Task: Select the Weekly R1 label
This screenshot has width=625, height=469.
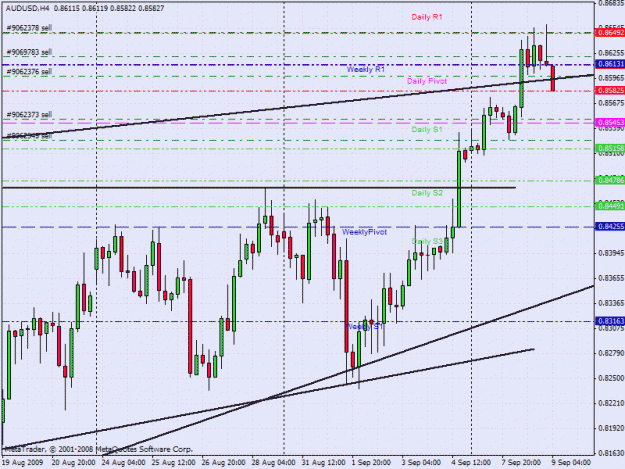Action: pyautogui.click(x=366, y=69)
